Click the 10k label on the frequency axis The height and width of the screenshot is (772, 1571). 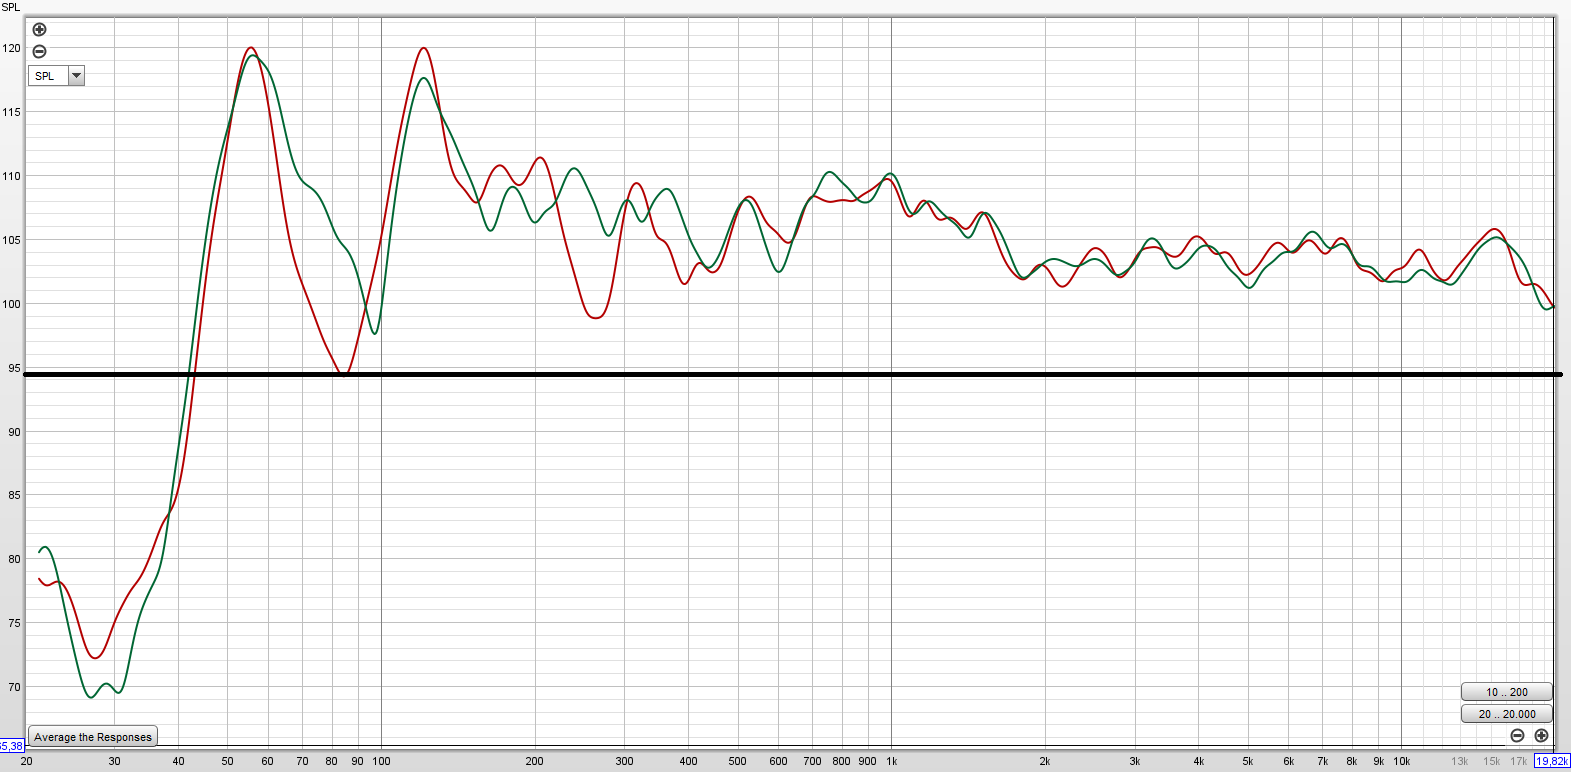1401,761
